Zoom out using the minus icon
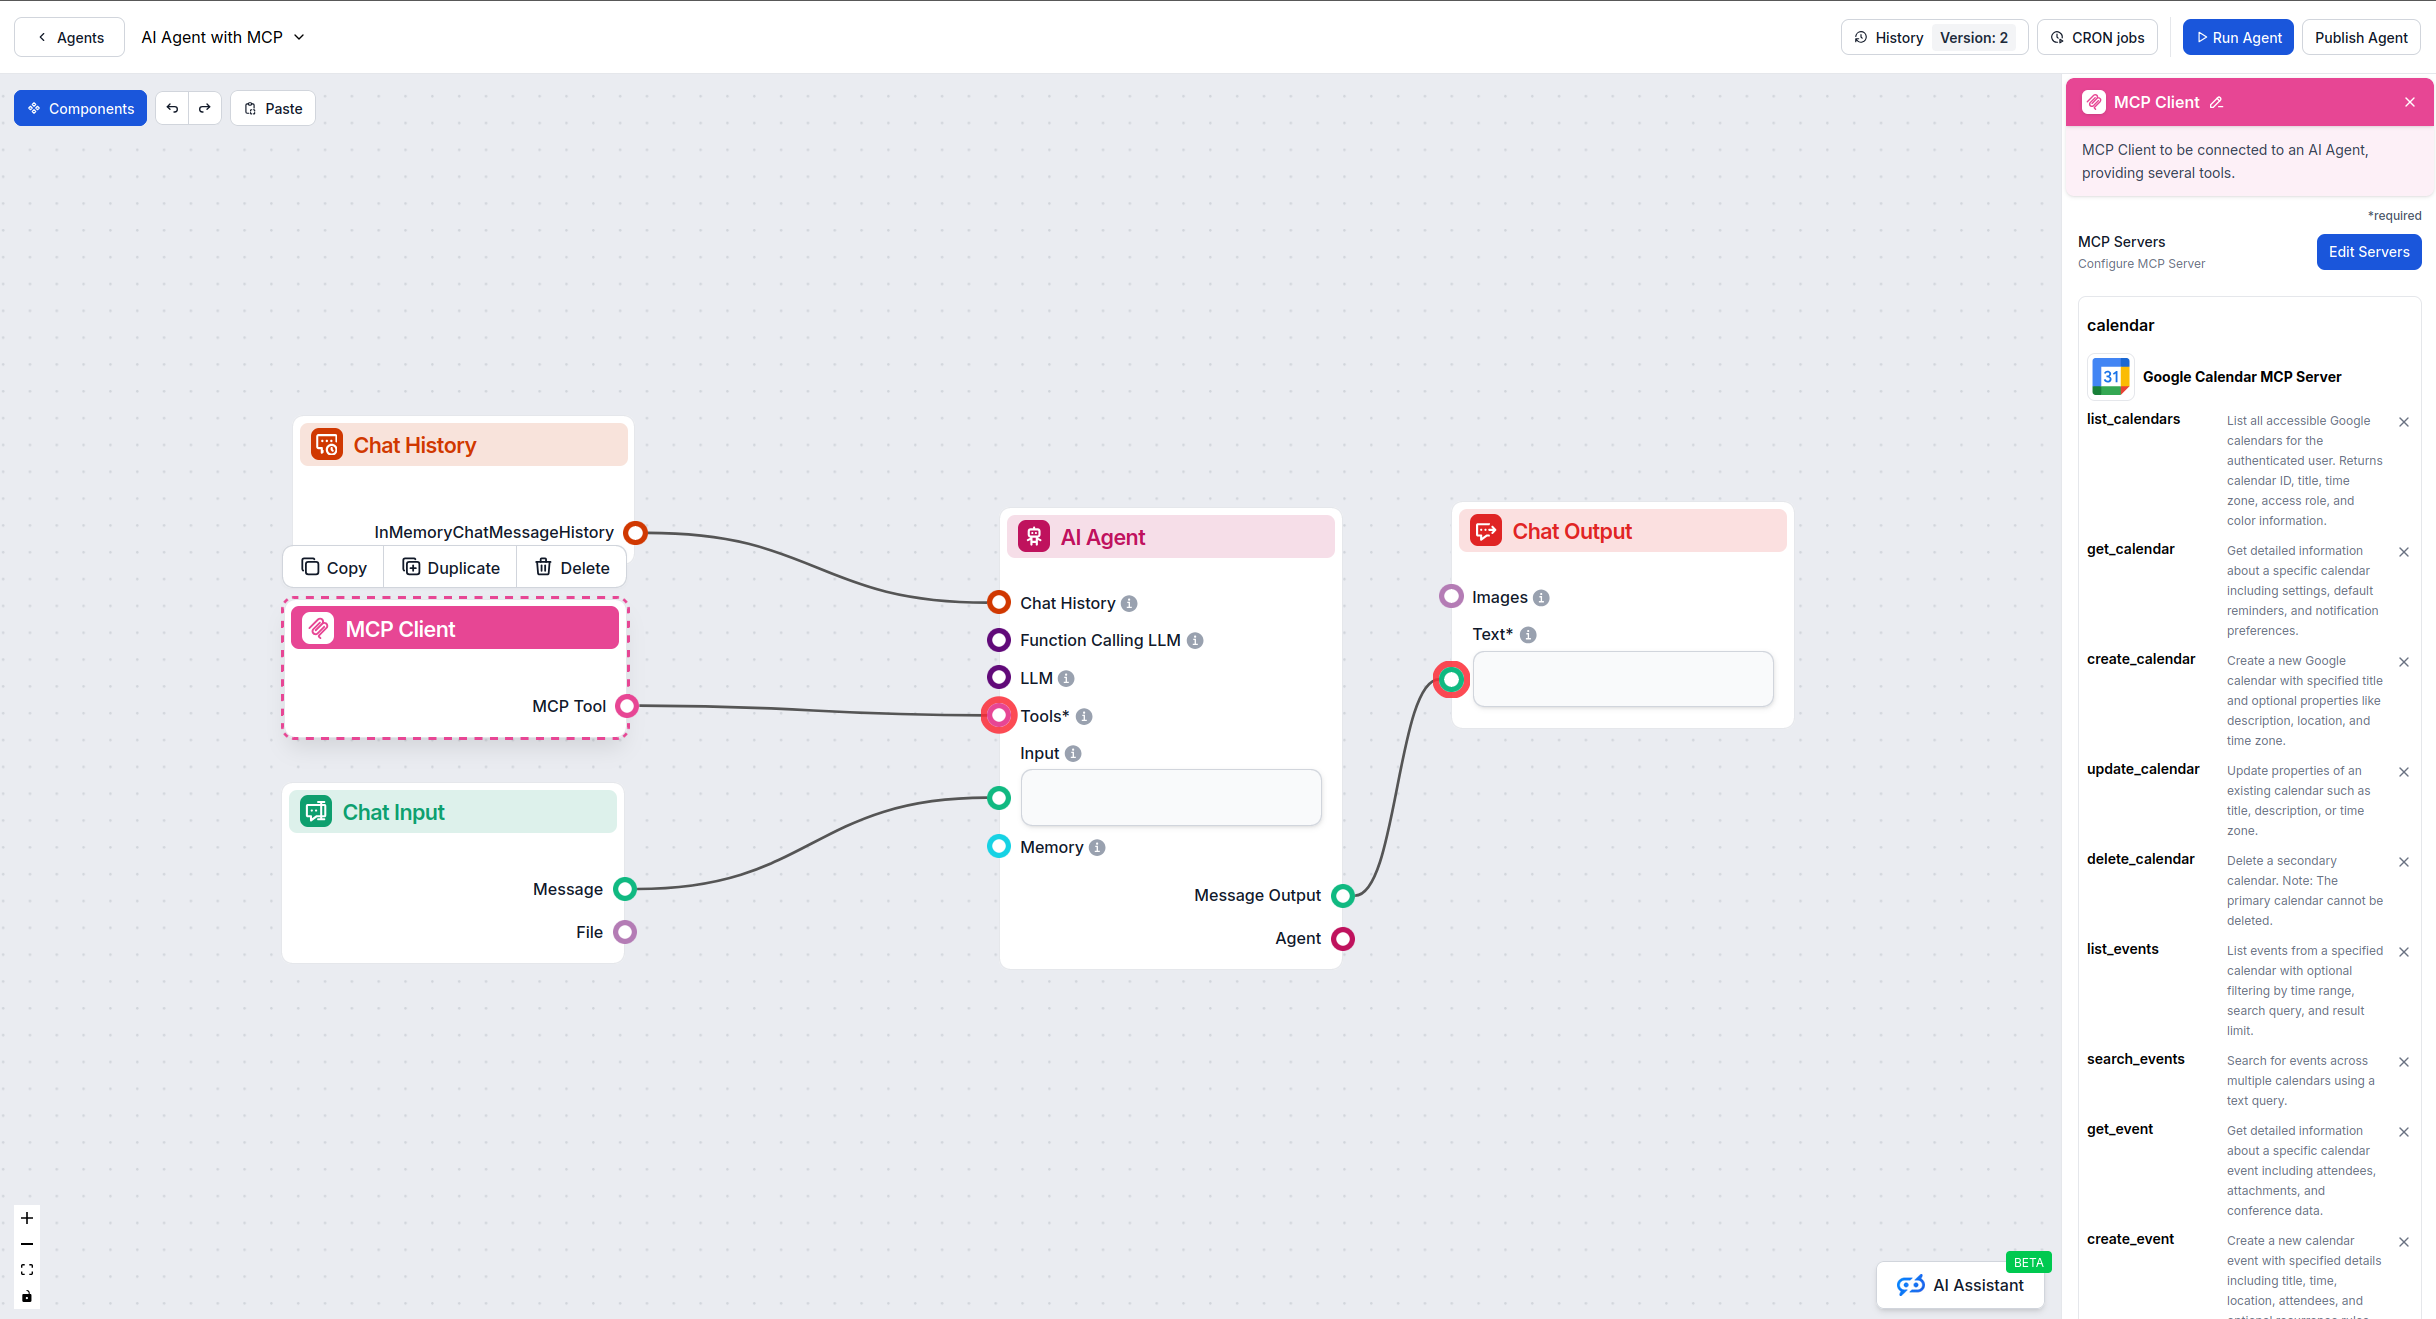This screenshot has height=1319, width=2436. coord(26,1244)
